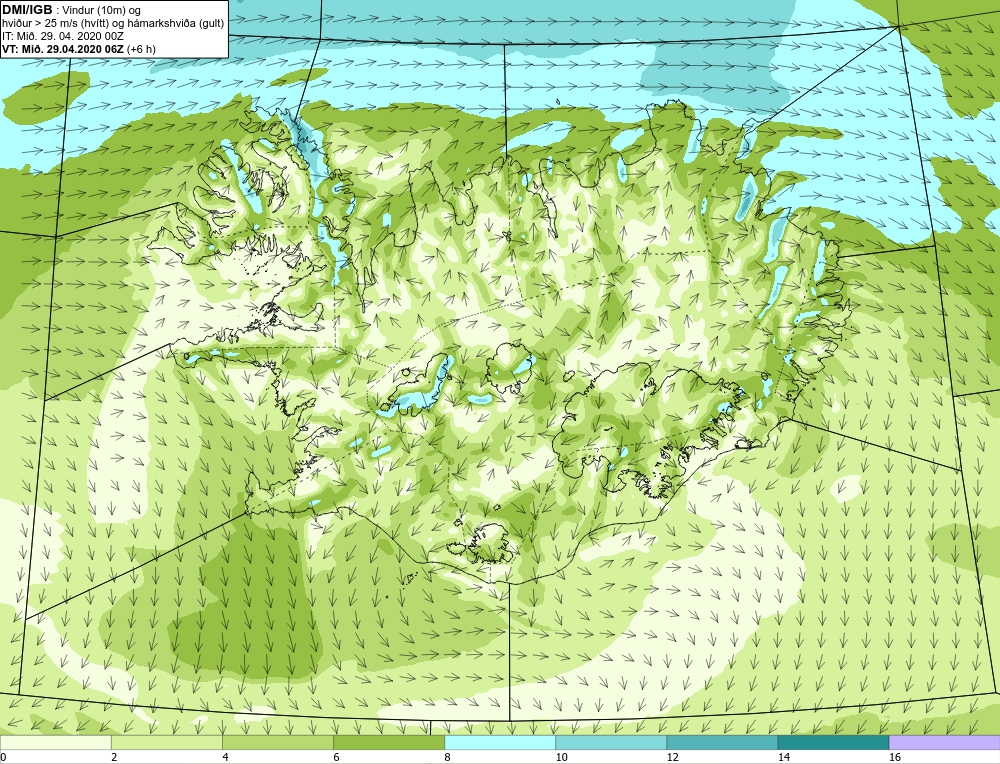Click the "10" label on the wind scale
1000x764 pixels.
(x=561, y=757)
